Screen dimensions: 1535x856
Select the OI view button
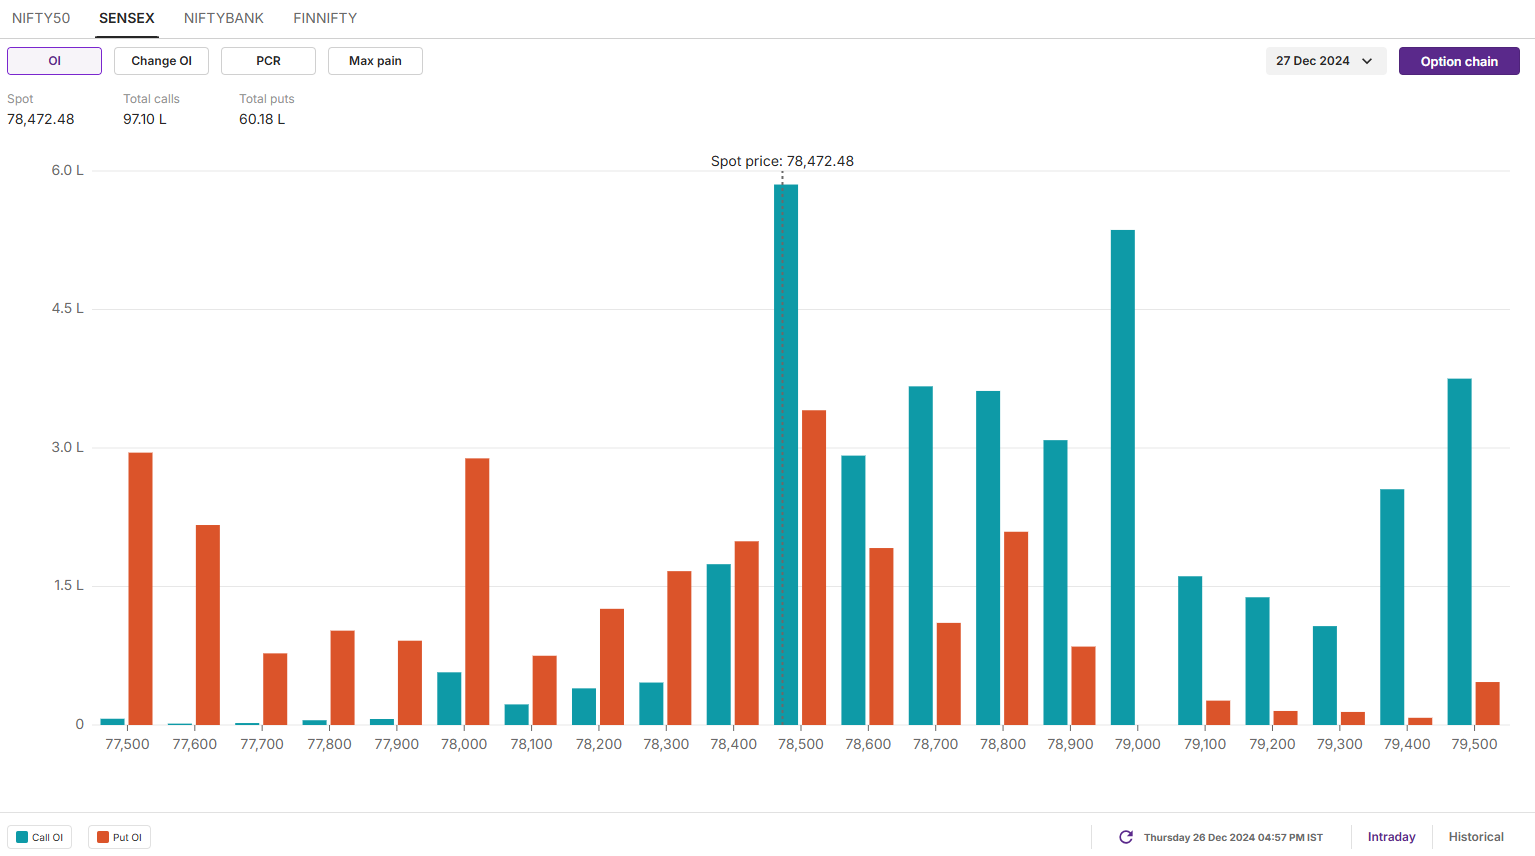[54, 61]
